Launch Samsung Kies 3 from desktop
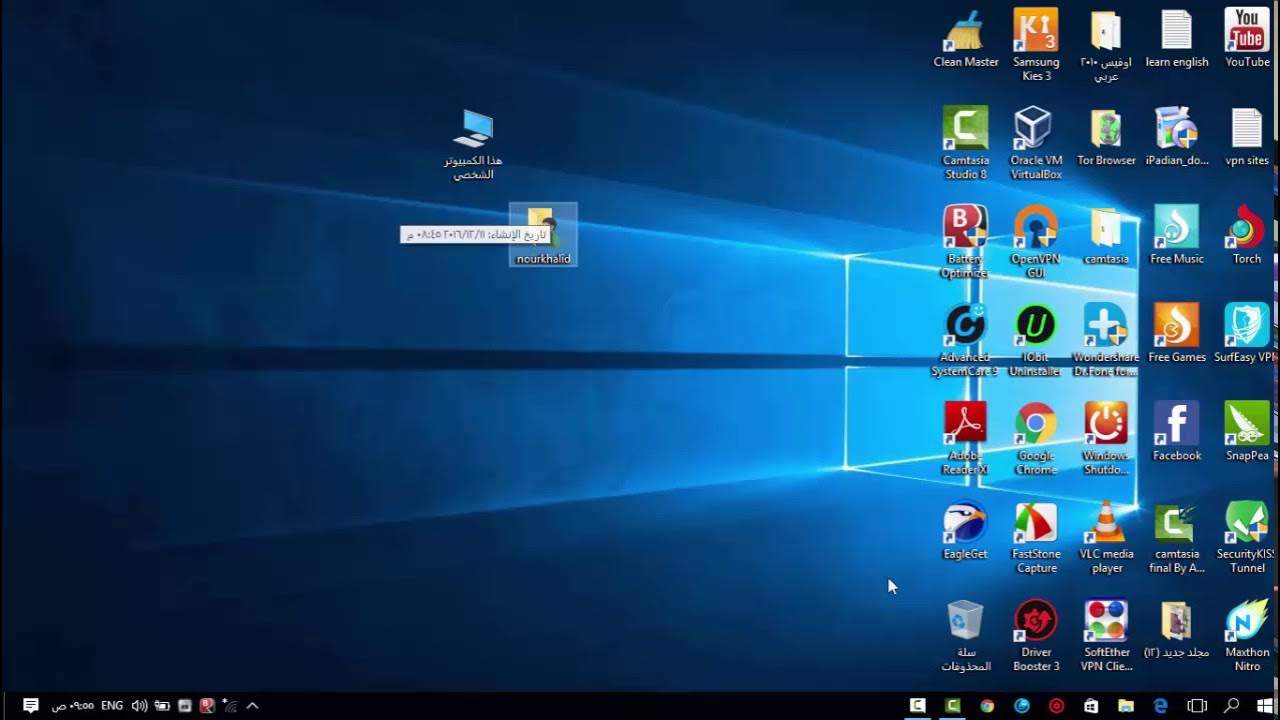This screenshot has height=720, width=1280. (x=1036, y=45)
